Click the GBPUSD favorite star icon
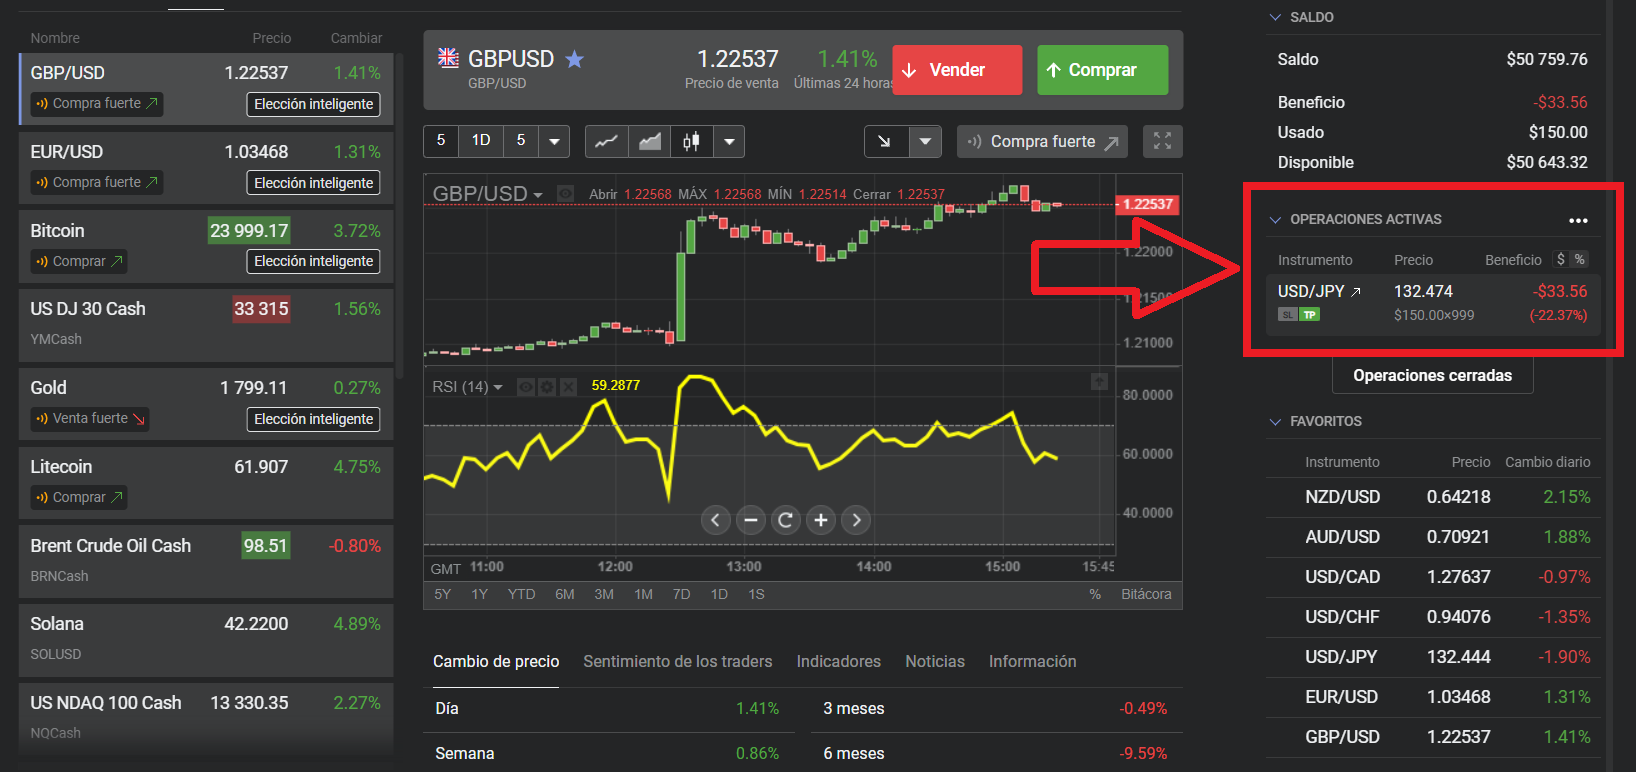The height and width of the screenshot is (772, 1636). click(x=574, y=59)
